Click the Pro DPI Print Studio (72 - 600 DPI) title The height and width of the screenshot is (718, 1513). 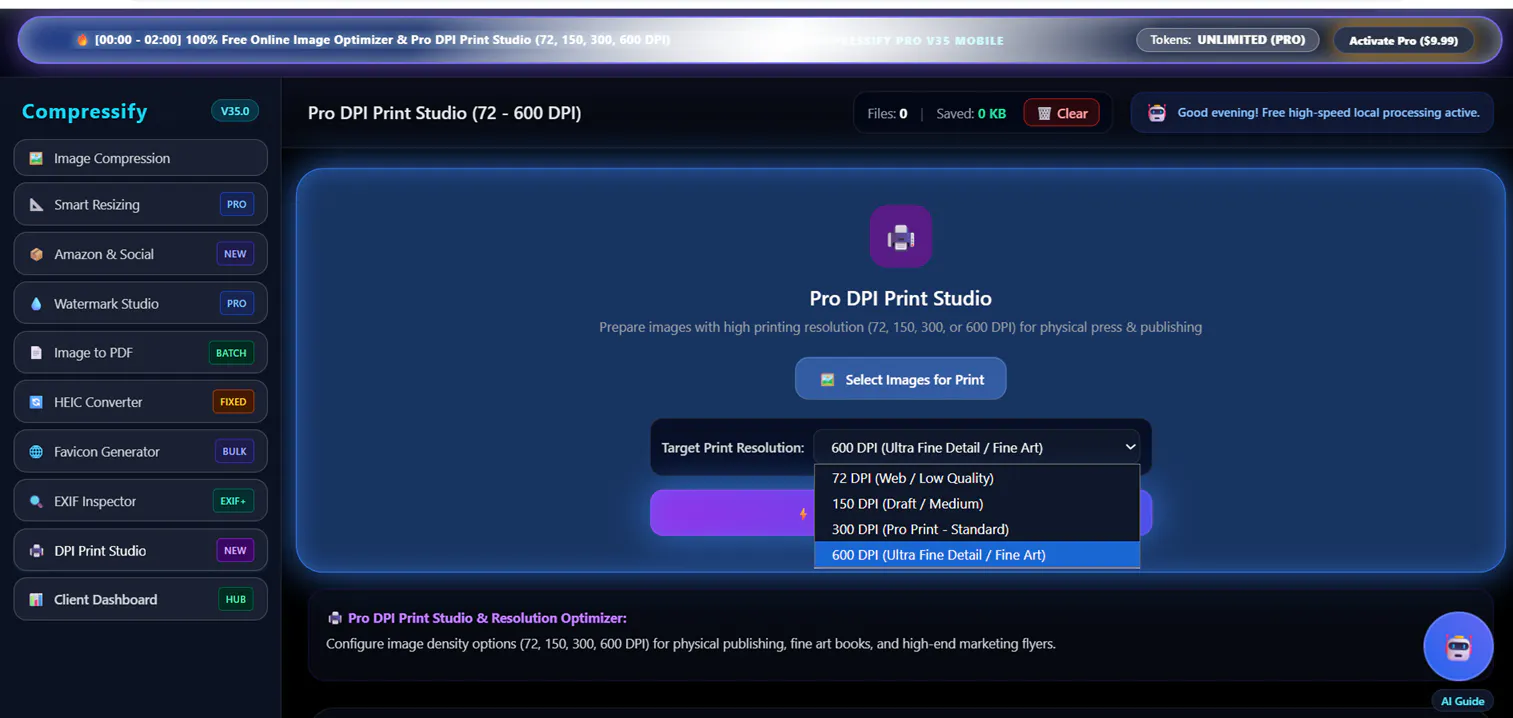click(444, 113)
